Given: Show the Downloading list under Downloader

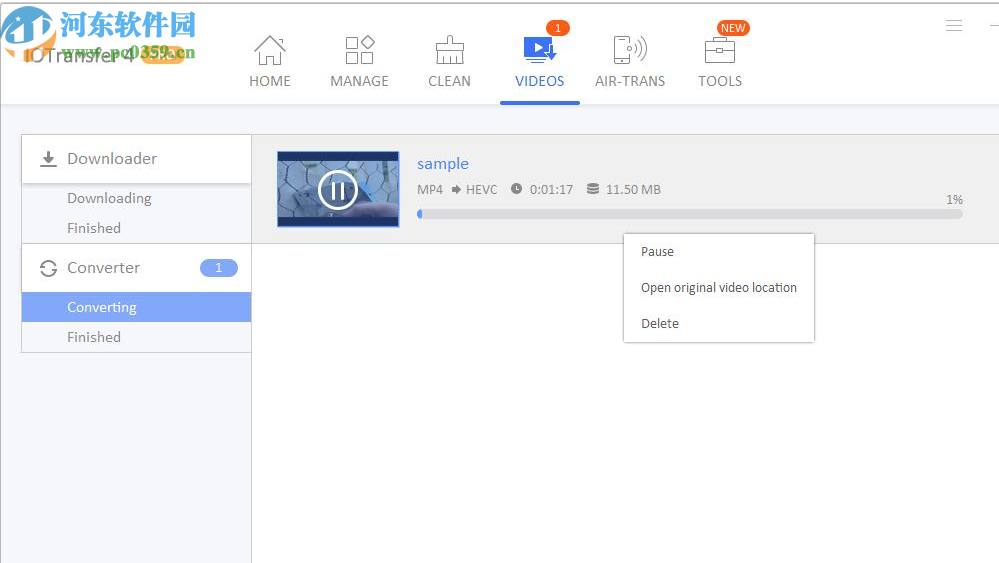Looking at the screenshot, I should 109,198.
